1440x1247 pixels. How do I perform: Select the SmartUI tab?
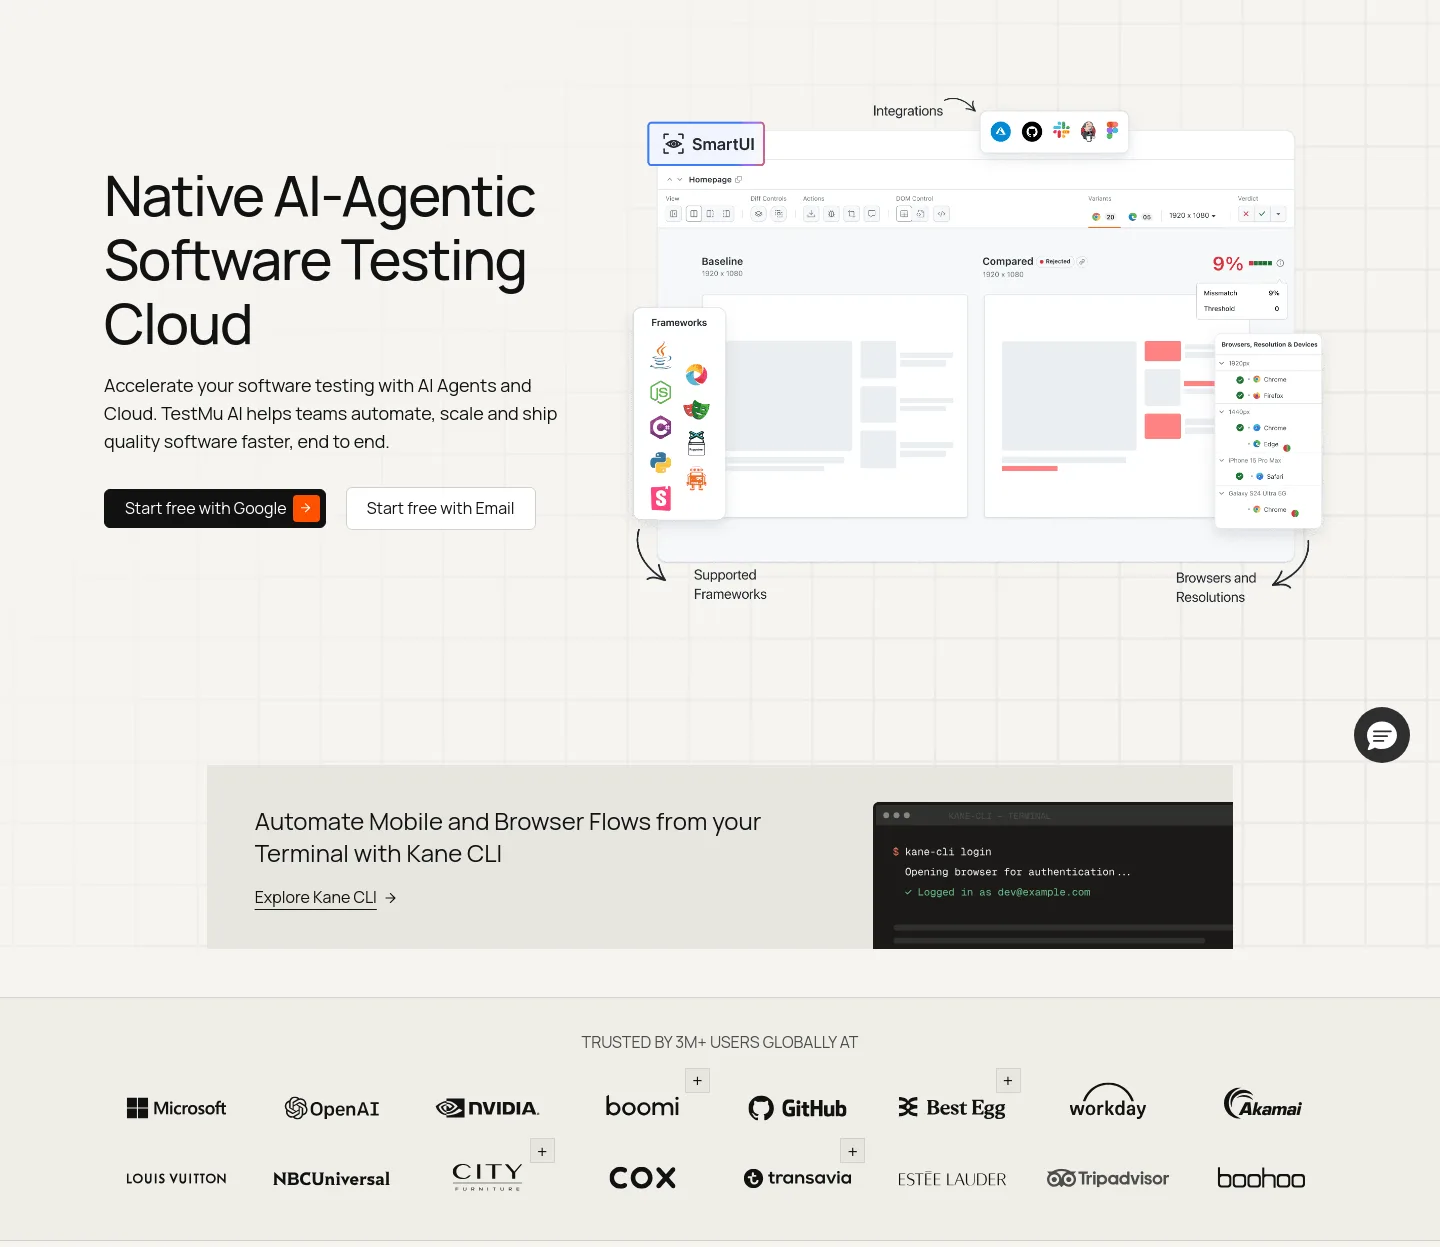coord(707,144)
